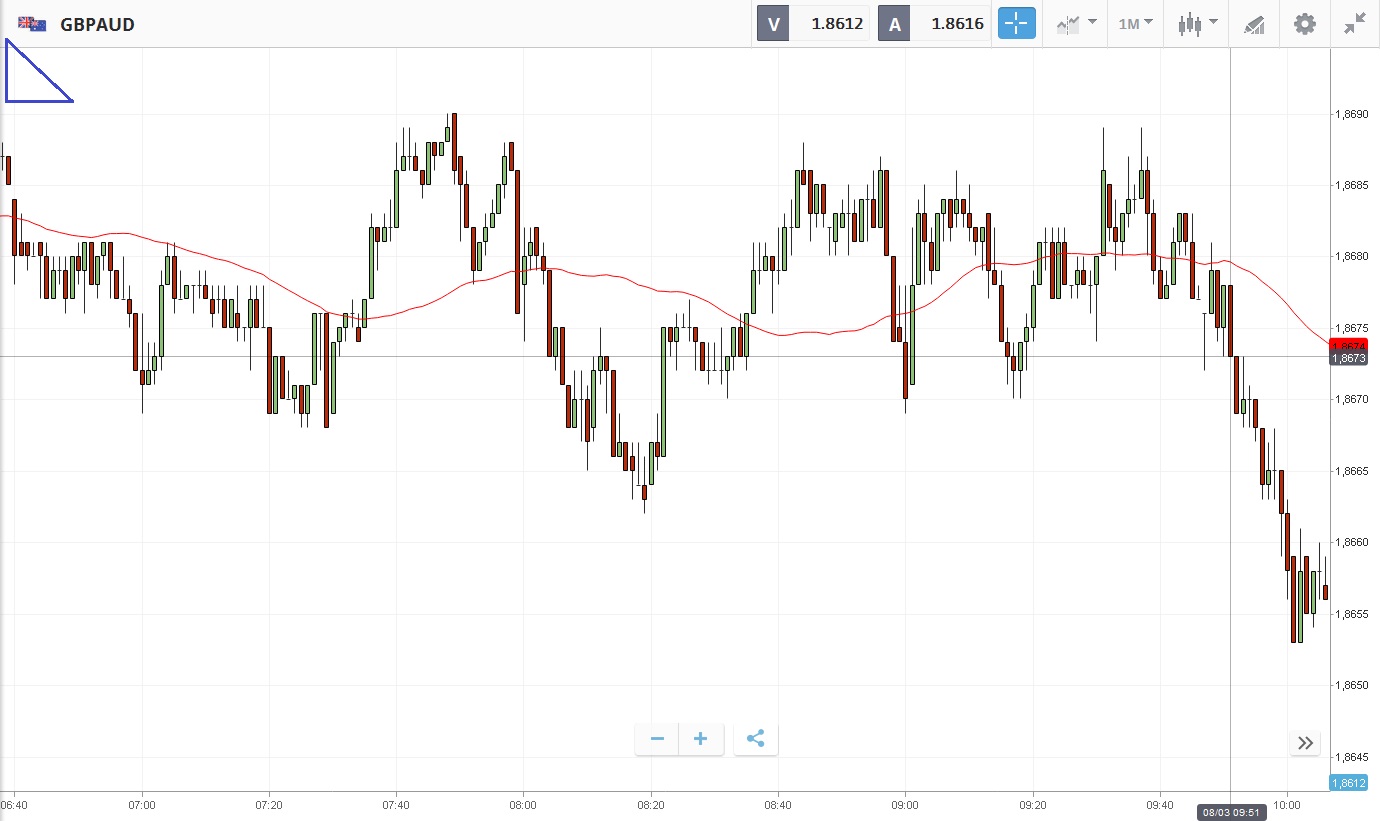
Task: Expand the 1M timeframe dropdown
Action: tap(1135, 24)
